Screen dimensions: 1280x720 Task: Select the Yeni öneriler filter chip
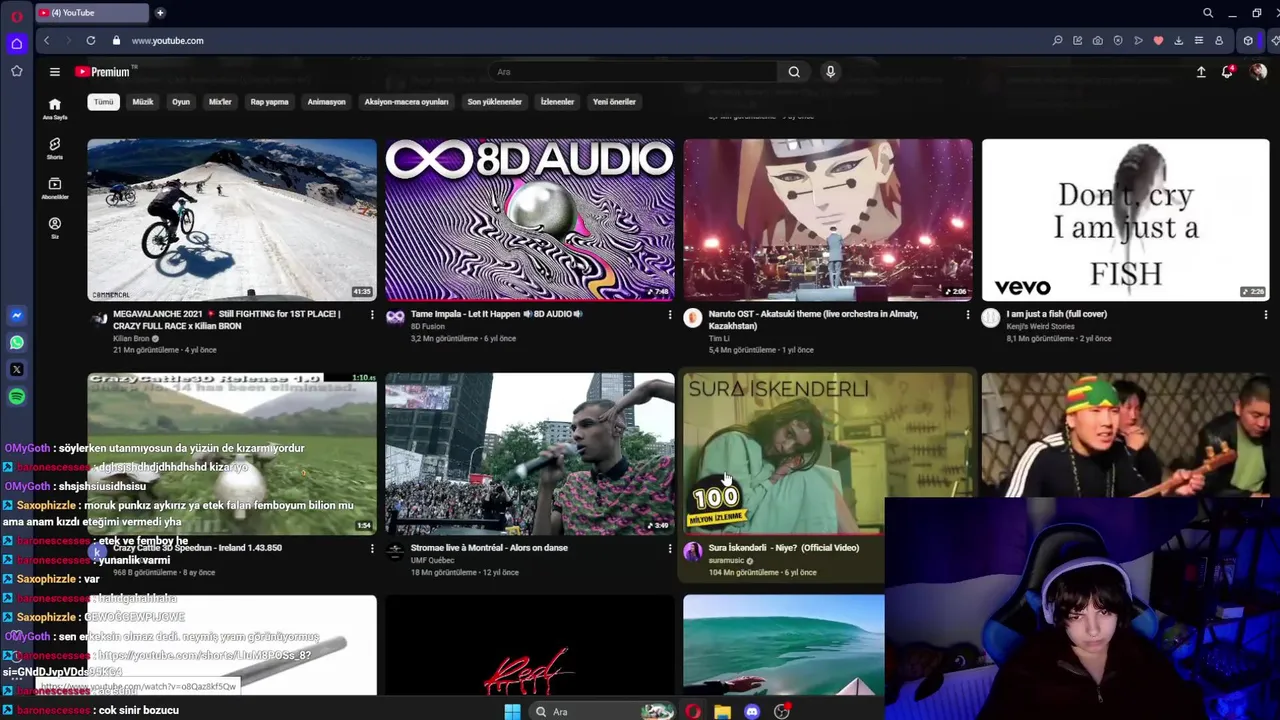tap(614, 102)
